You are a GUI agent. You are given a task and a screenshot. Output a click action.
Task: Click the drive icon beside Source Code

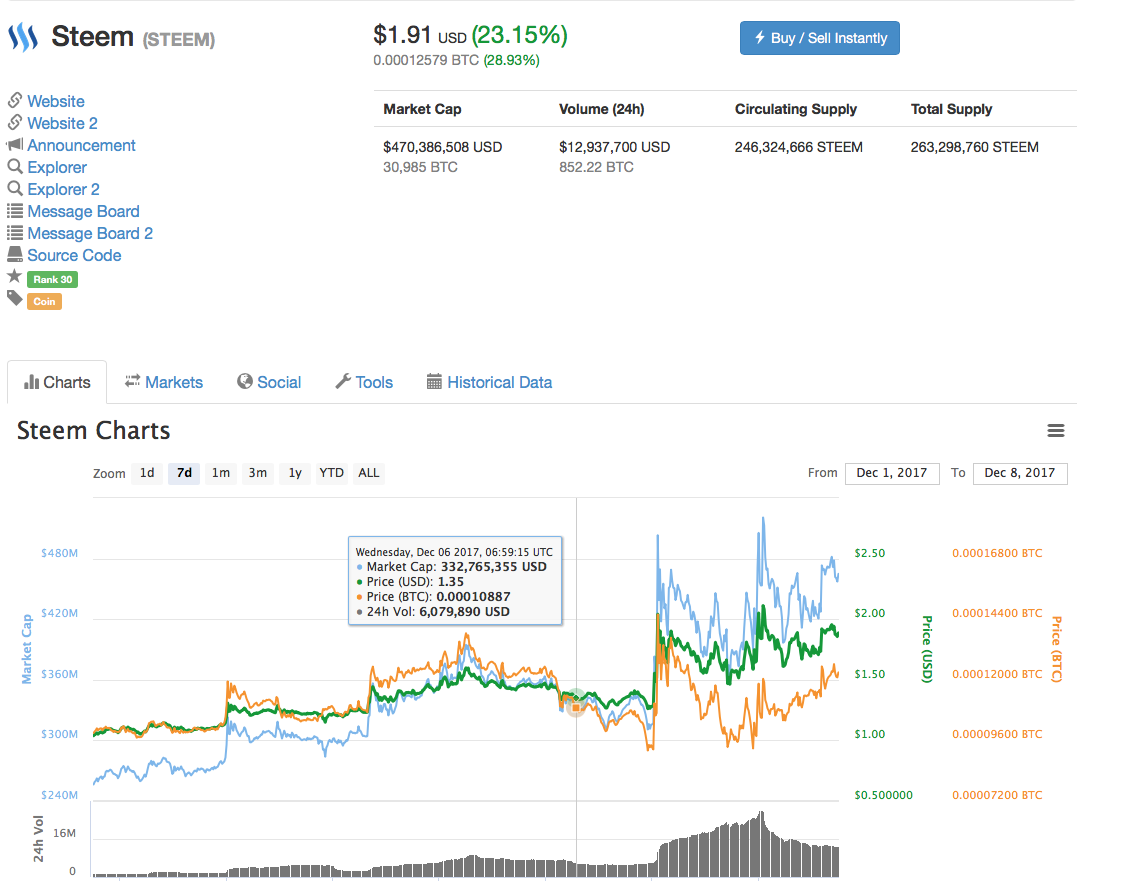14,254
